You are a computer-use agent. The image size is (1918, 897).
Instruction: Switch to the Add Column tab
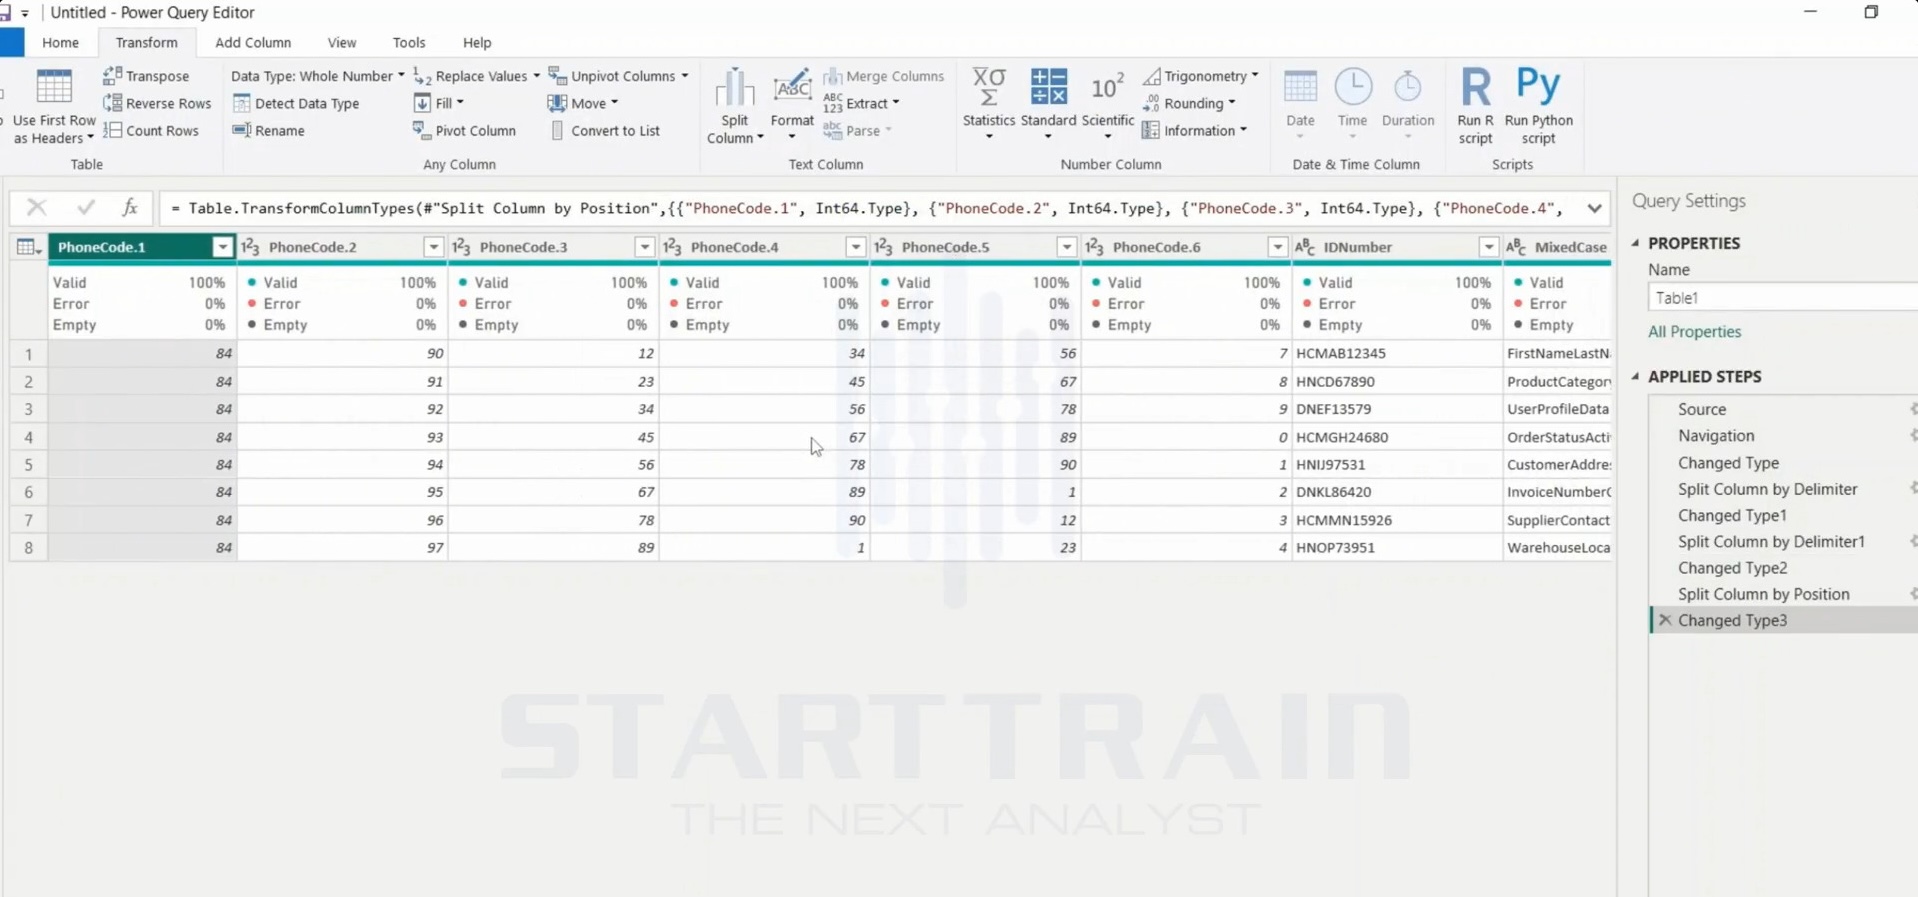coord(253,42)
